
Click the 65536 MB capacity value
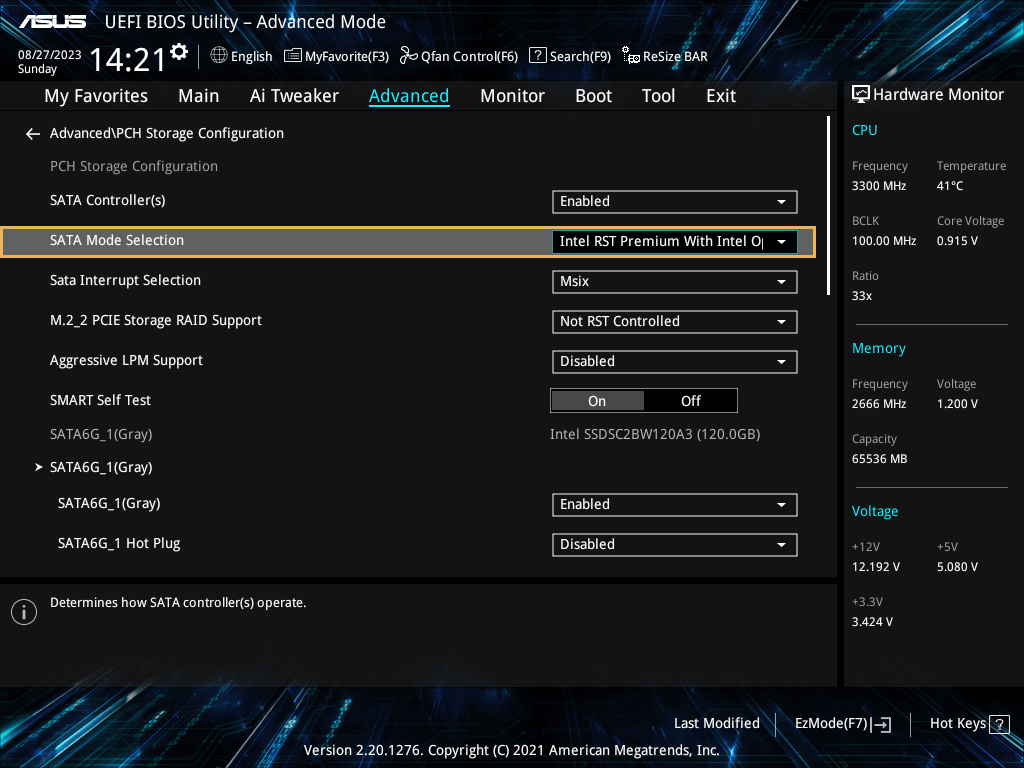pyautogui.click(x=879, y=459)
